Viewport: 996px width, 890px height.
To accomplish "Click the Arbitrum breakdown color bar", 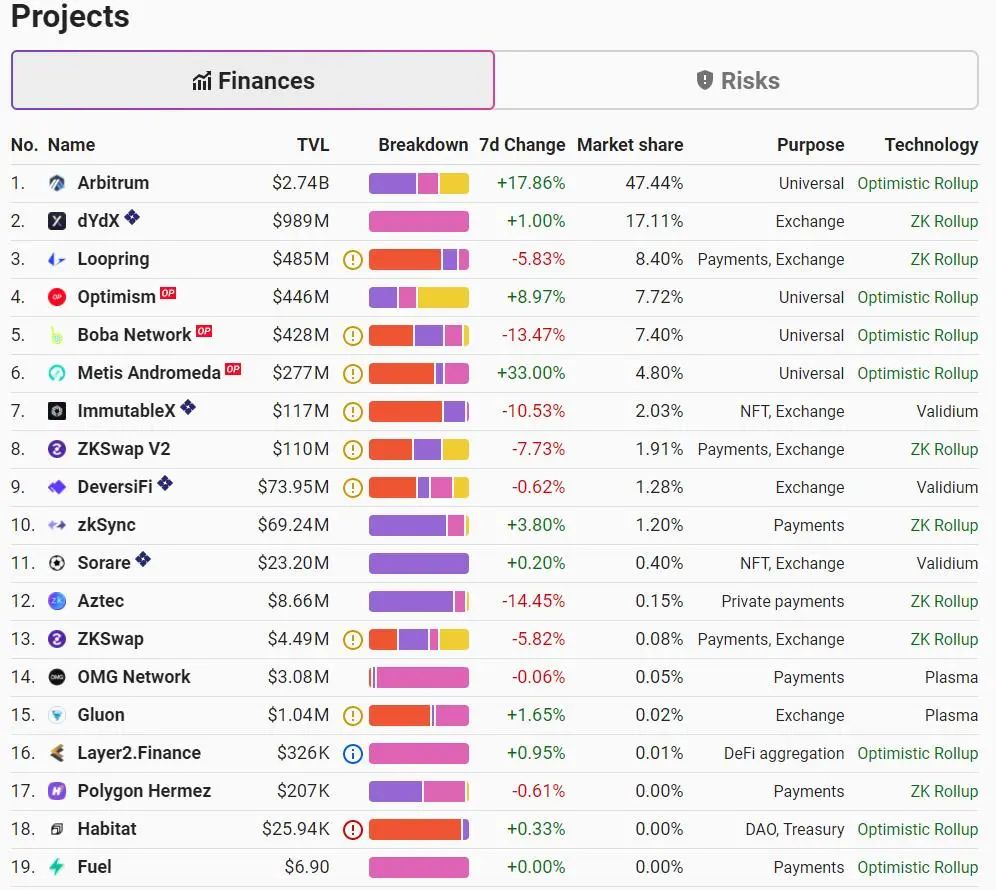I will tap(419, 184).
